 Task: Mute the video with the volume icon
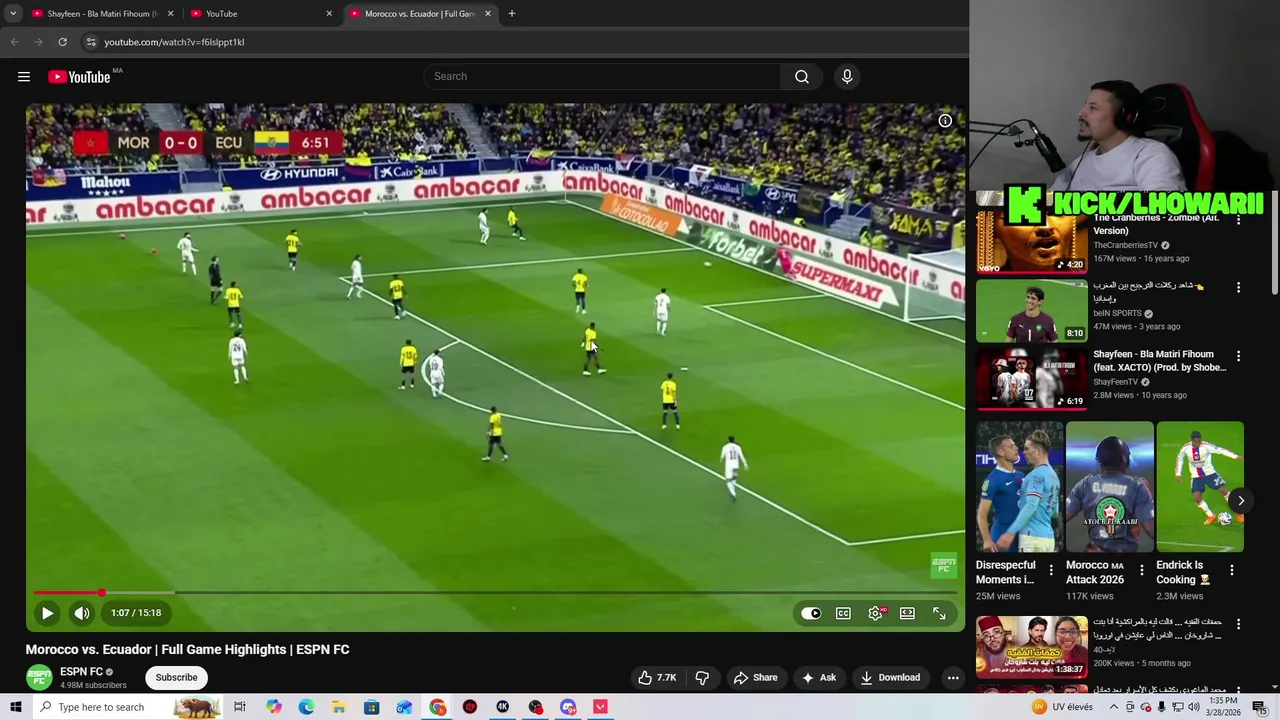point(82,613)
